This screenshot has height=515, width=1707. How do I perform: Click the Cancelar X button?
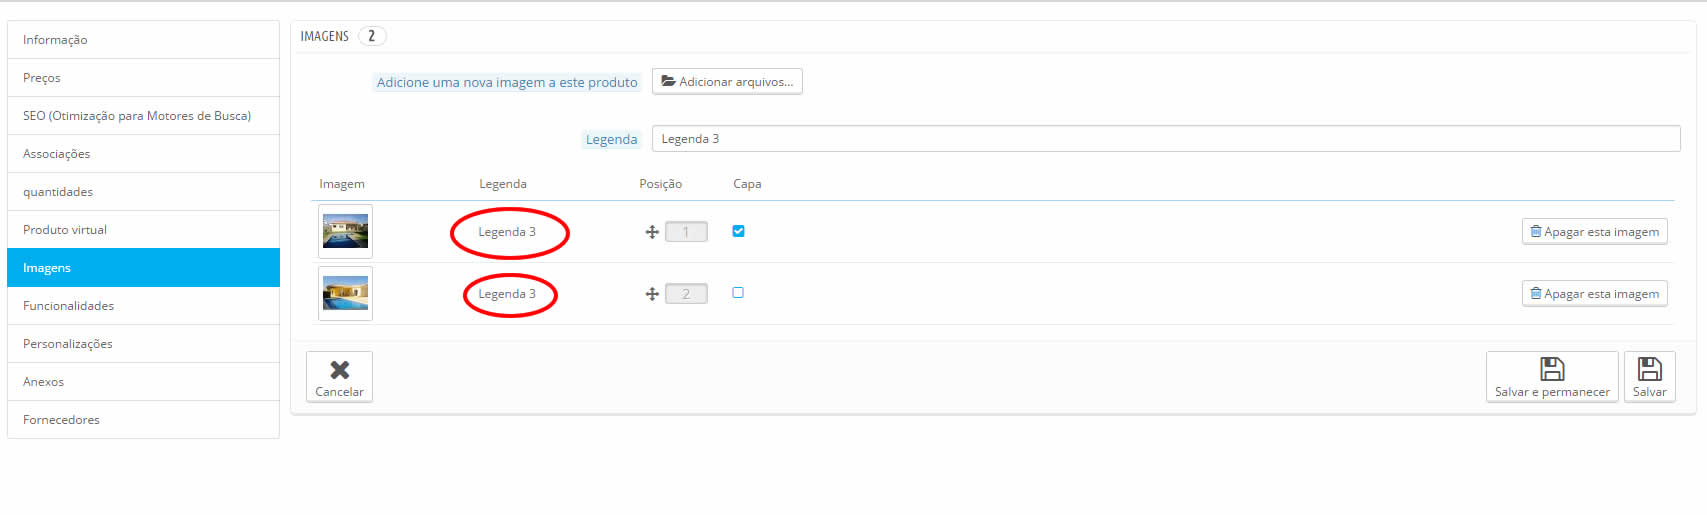click(x=339, y=377)
